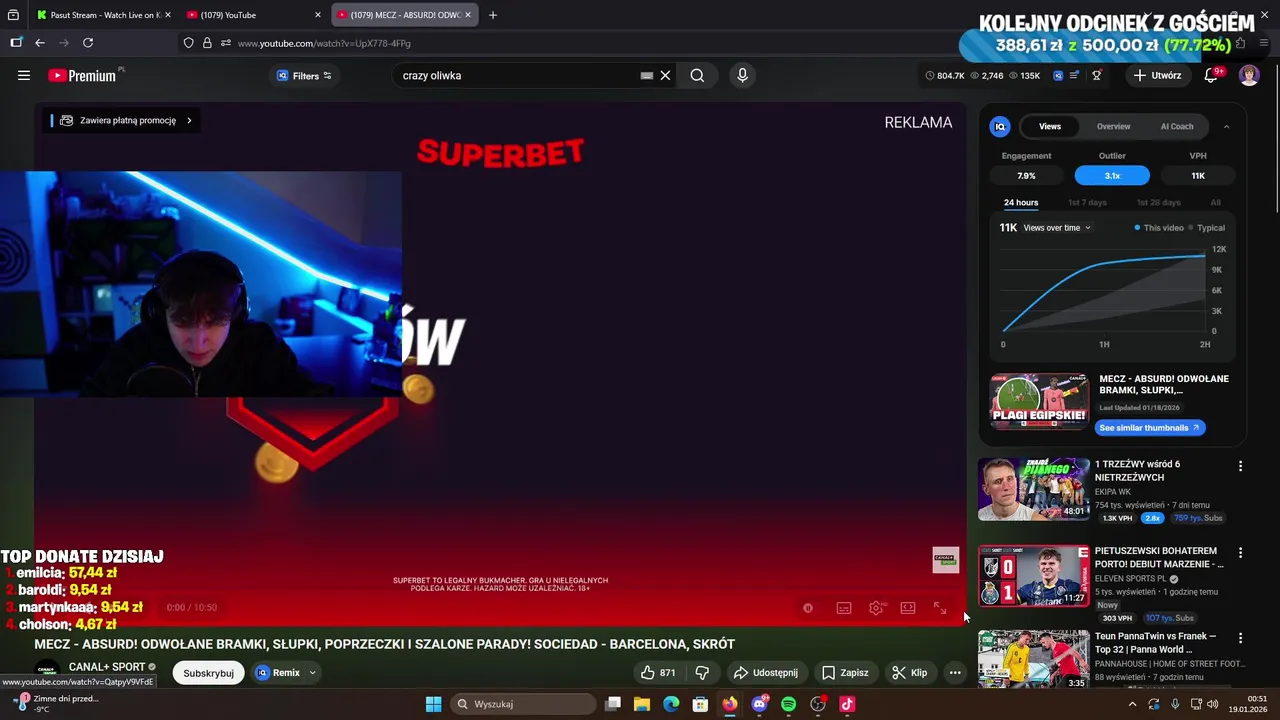
Task: Click the vidIQ round logo in side panel
Action: (x=1000, y=126)
